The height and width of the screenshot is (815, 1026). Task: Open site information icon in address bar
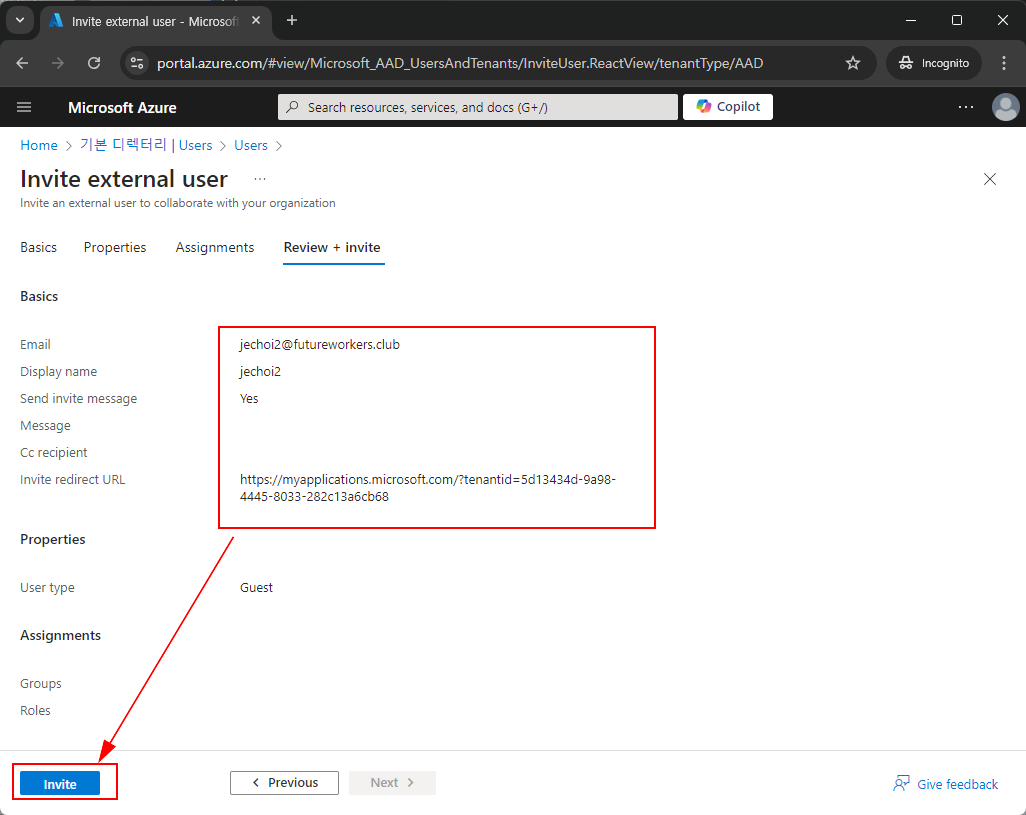137,63
